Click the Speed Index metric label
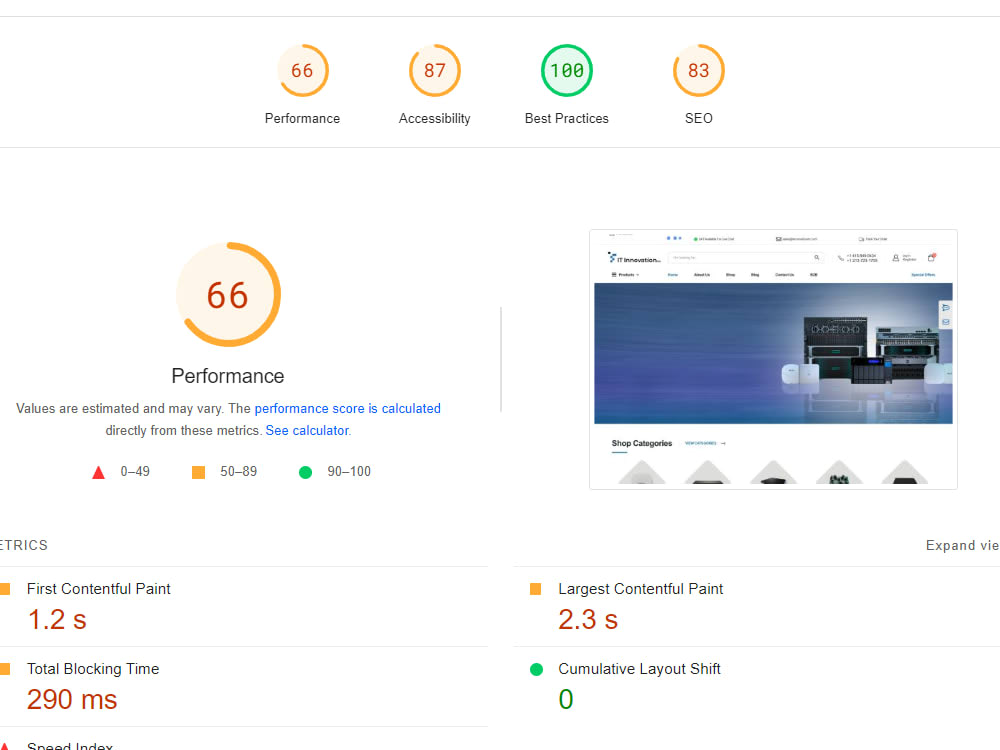1000x750 pixels. click(x=70, y=746)
